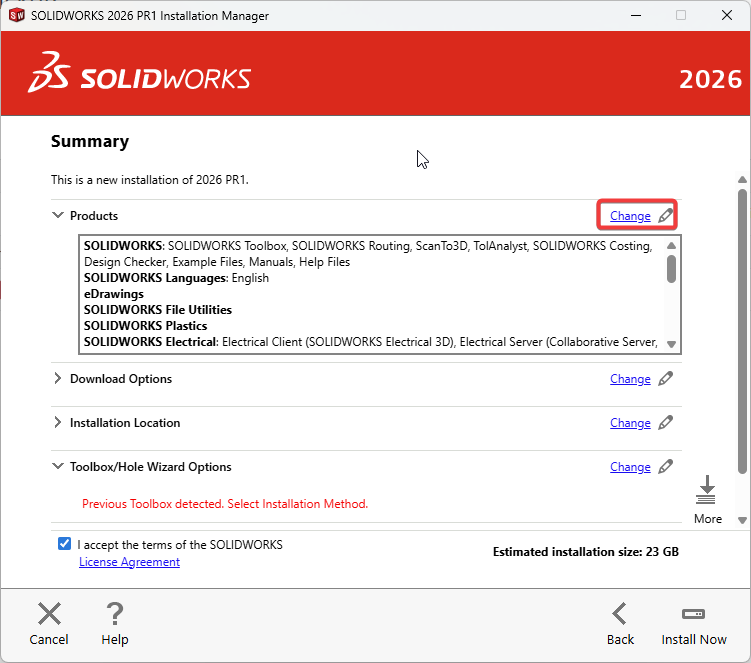Select the eDrawings product row

click(114, 294)
